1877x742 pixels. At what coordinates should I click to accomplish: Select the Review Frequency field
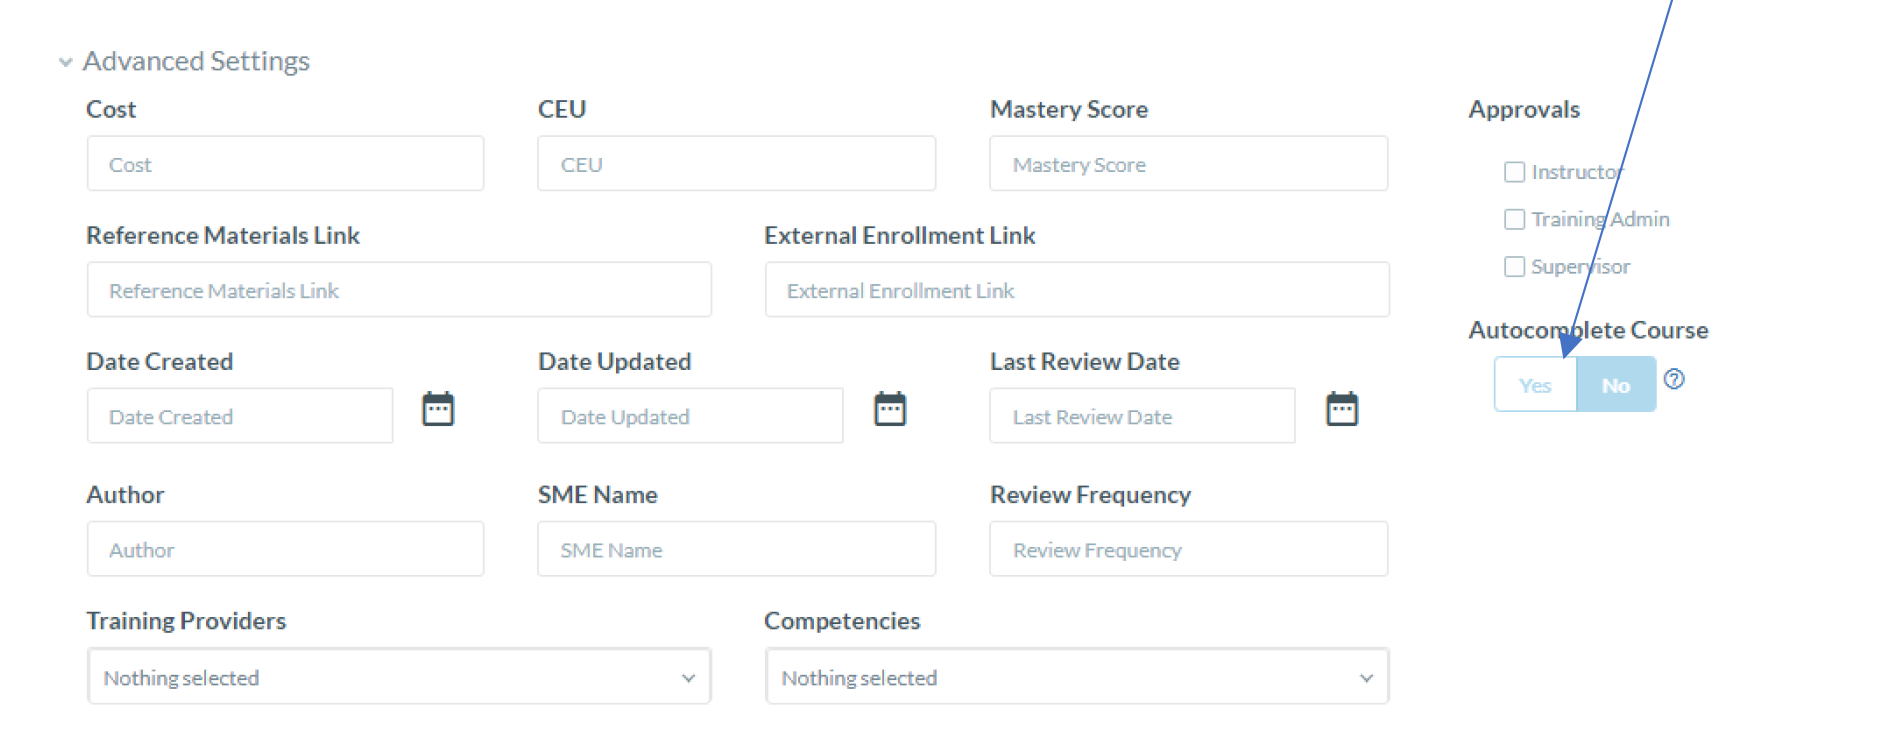pyautogui.click(x=1188, y=549)
